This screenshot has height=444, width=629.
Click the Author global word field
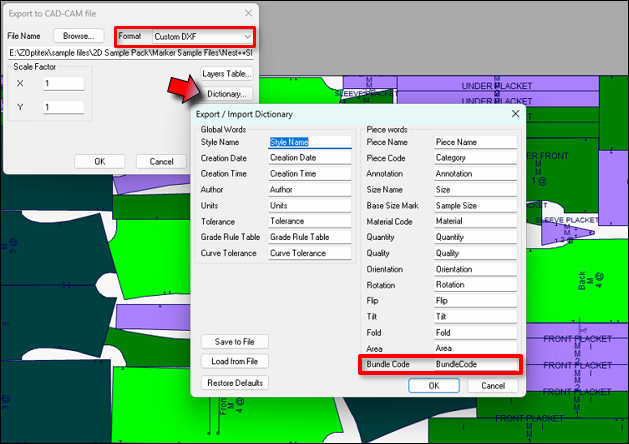click(x=310, y=189)
